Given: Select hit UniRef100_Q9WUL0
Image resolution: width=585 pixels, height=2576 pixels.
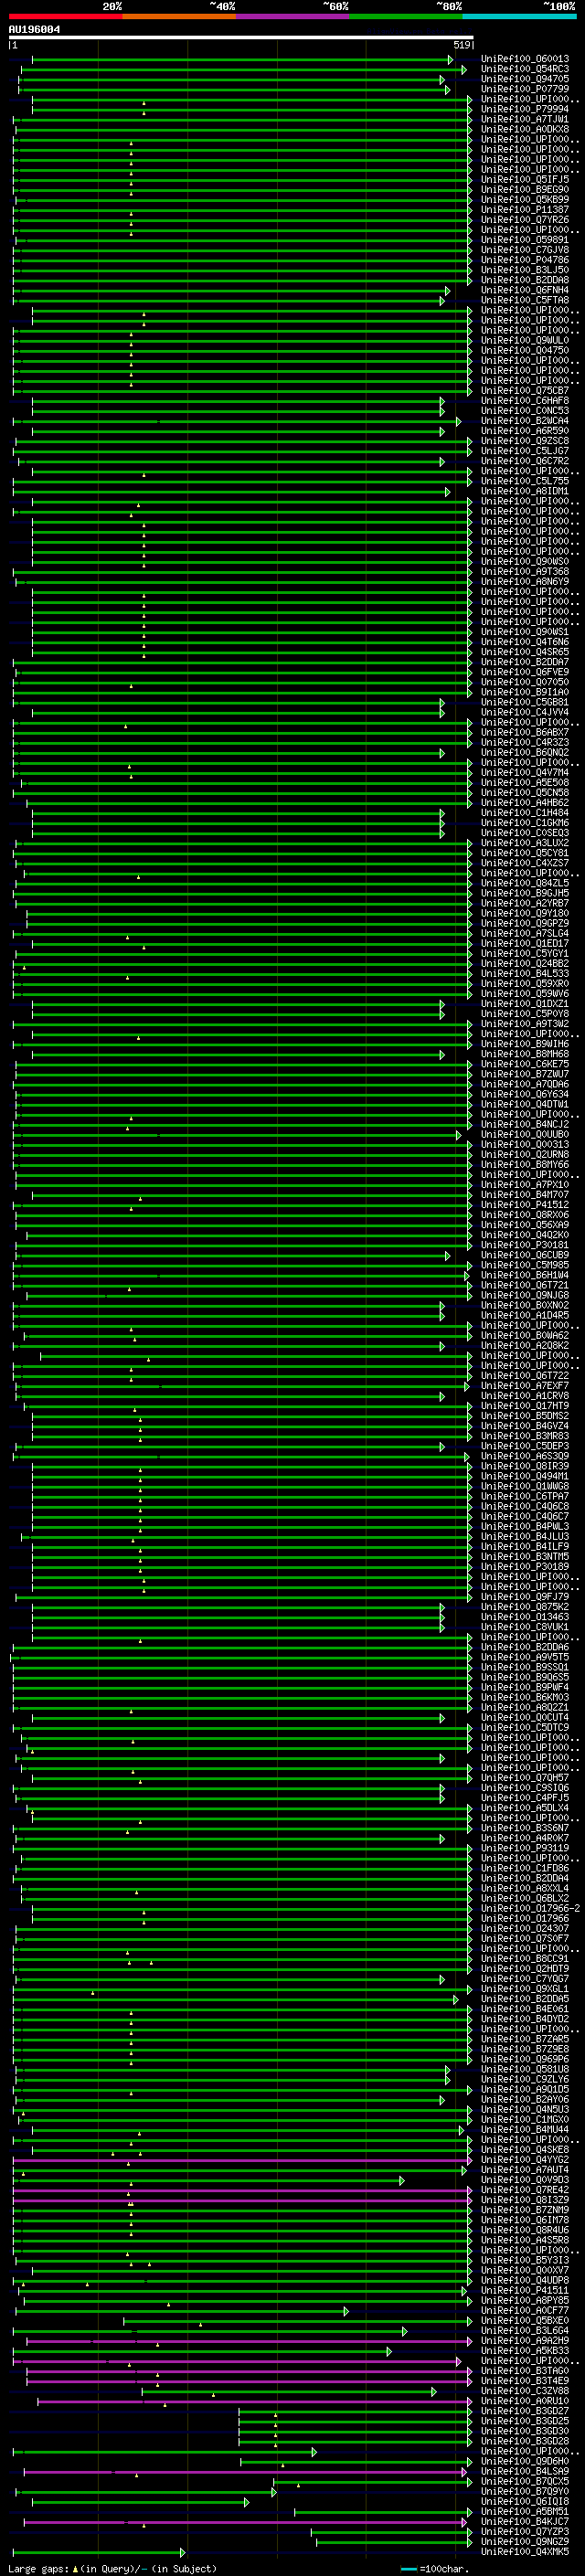Looking at the screenshot, I should (525, 341).
